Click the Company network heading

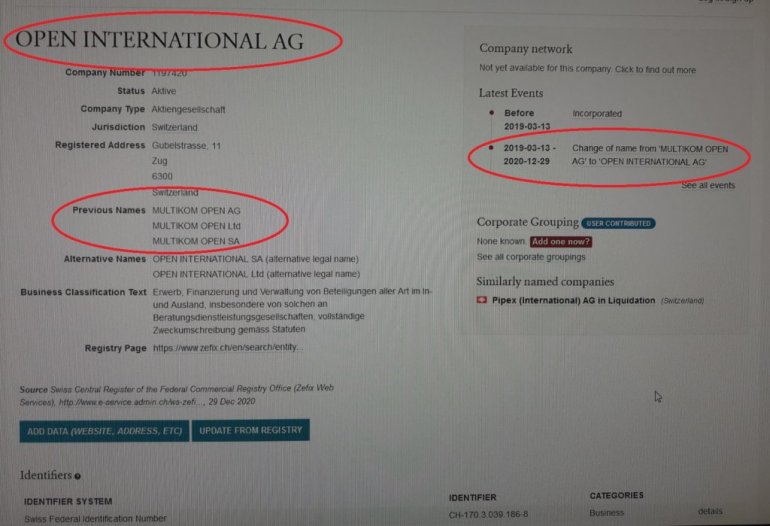(x=526, y=49)
